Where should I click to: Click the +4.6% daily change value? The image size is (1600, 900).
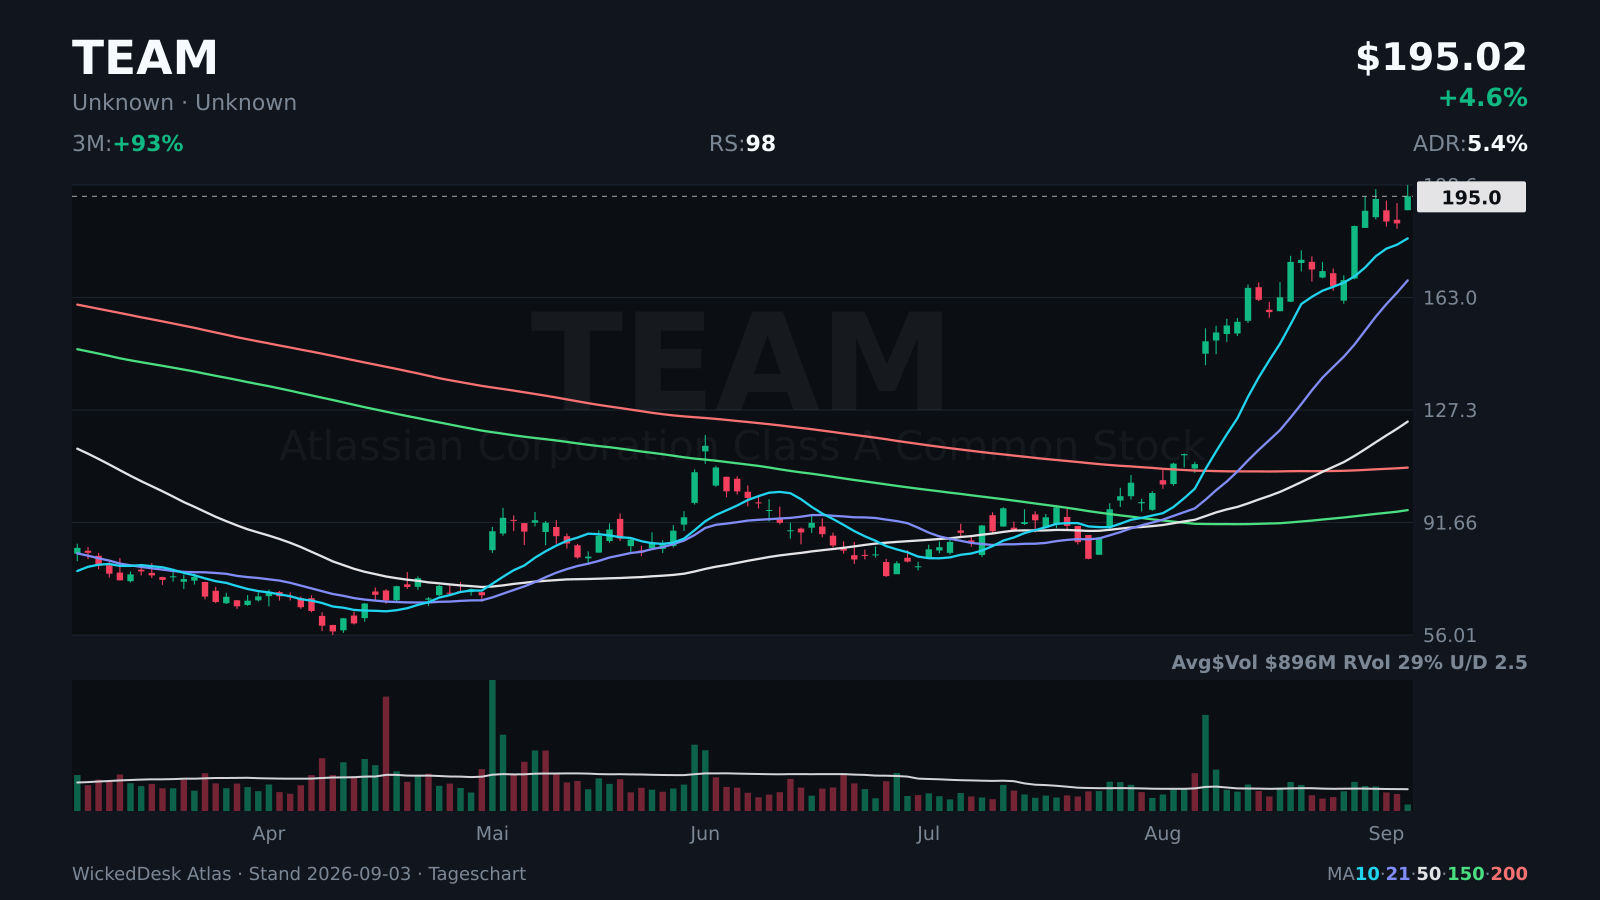click(x=1482, y=98)
